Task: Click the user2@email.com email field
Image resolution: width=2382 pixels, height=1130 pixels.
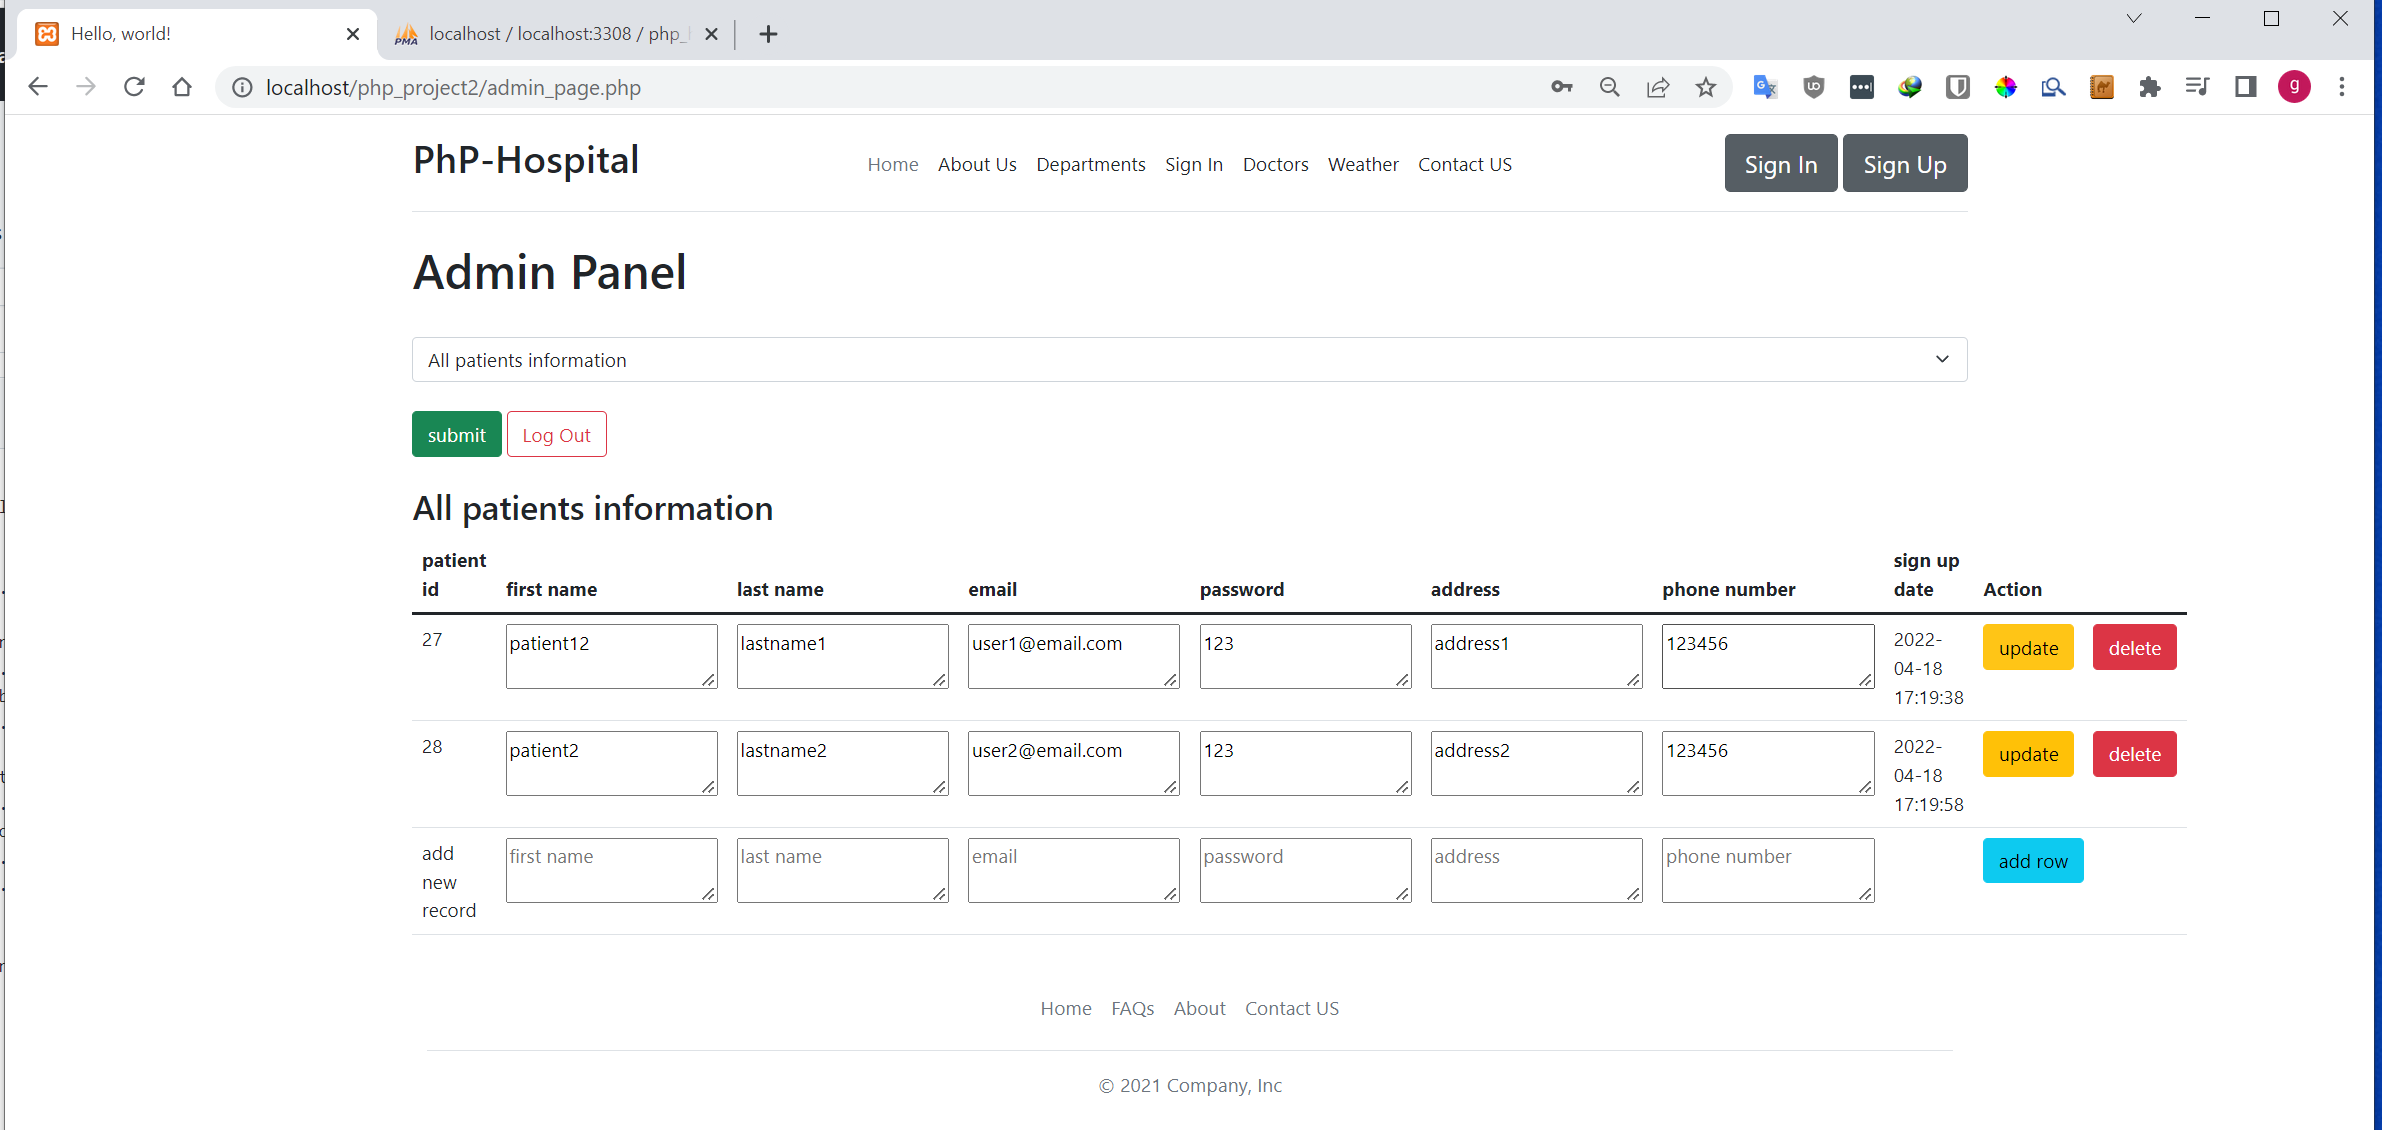Action: point(1074,763)
